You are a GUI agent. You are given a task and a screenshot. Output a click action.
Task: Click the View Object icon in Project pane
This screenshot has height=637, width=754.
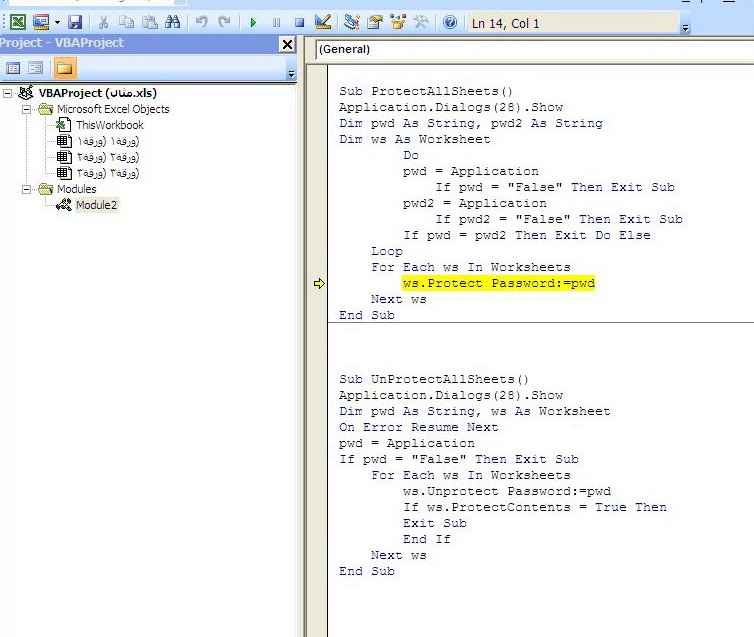click(x=36, y=68)
